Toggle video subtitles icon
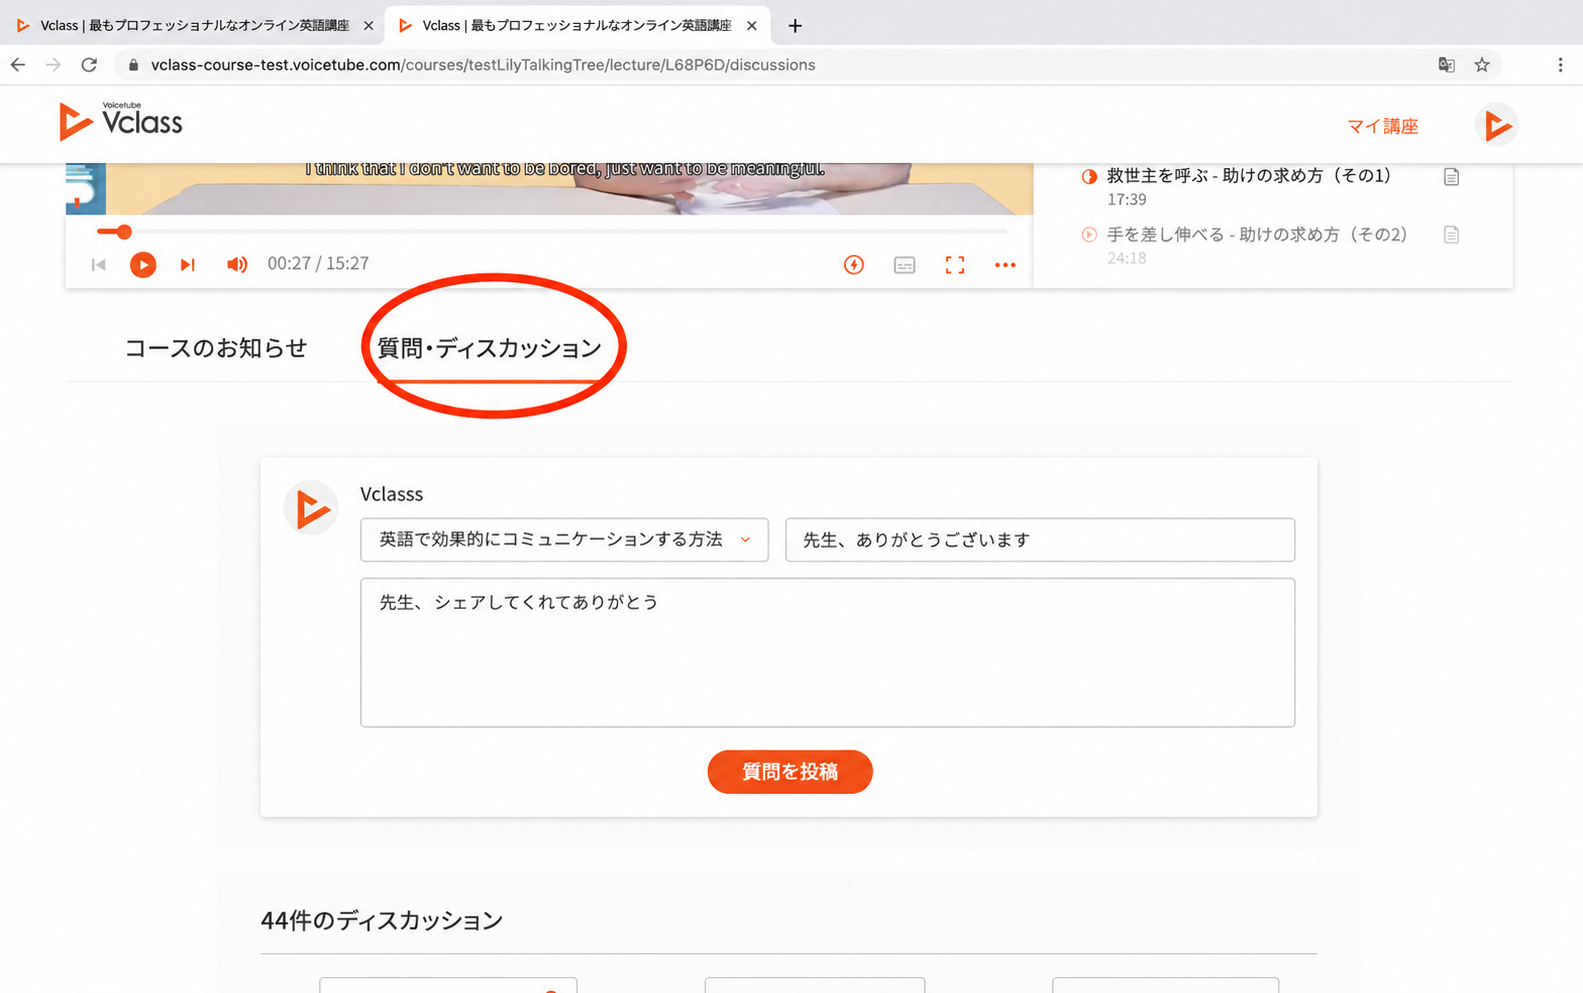1583x993 pixels. (904, 265)
